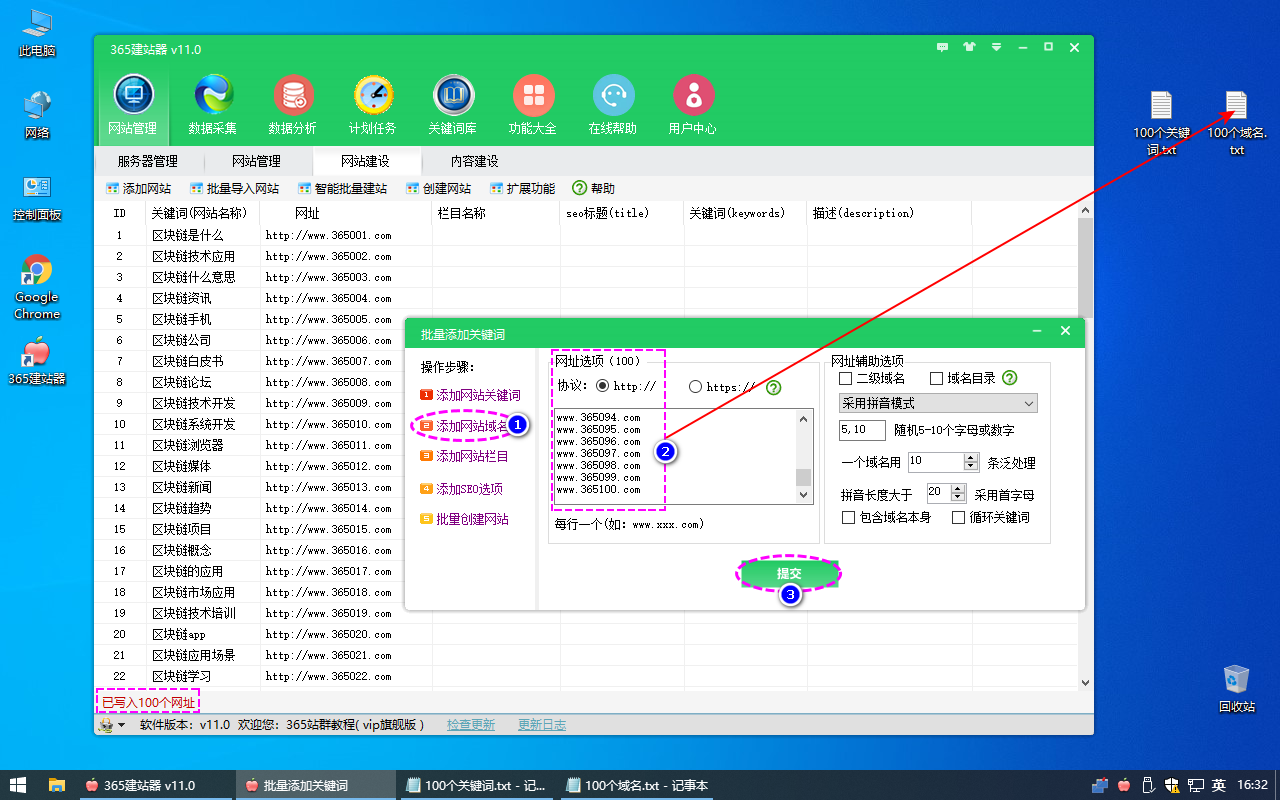Select the https:// protocol radio button
The width and height of the screenshot is (1280, 800).
695,386
